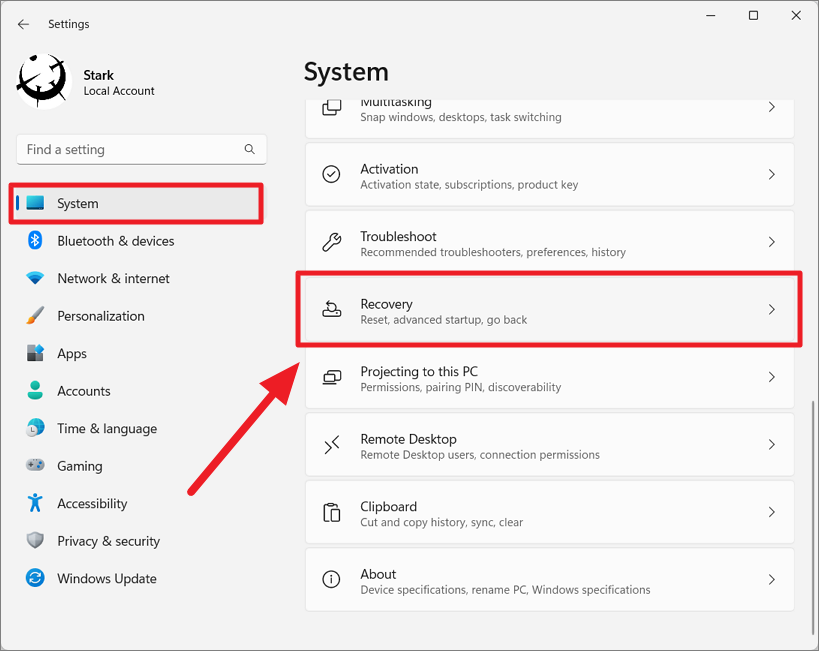Click the Clipboard icon
This screenshot has width=819, height=651.
point(331,512)
